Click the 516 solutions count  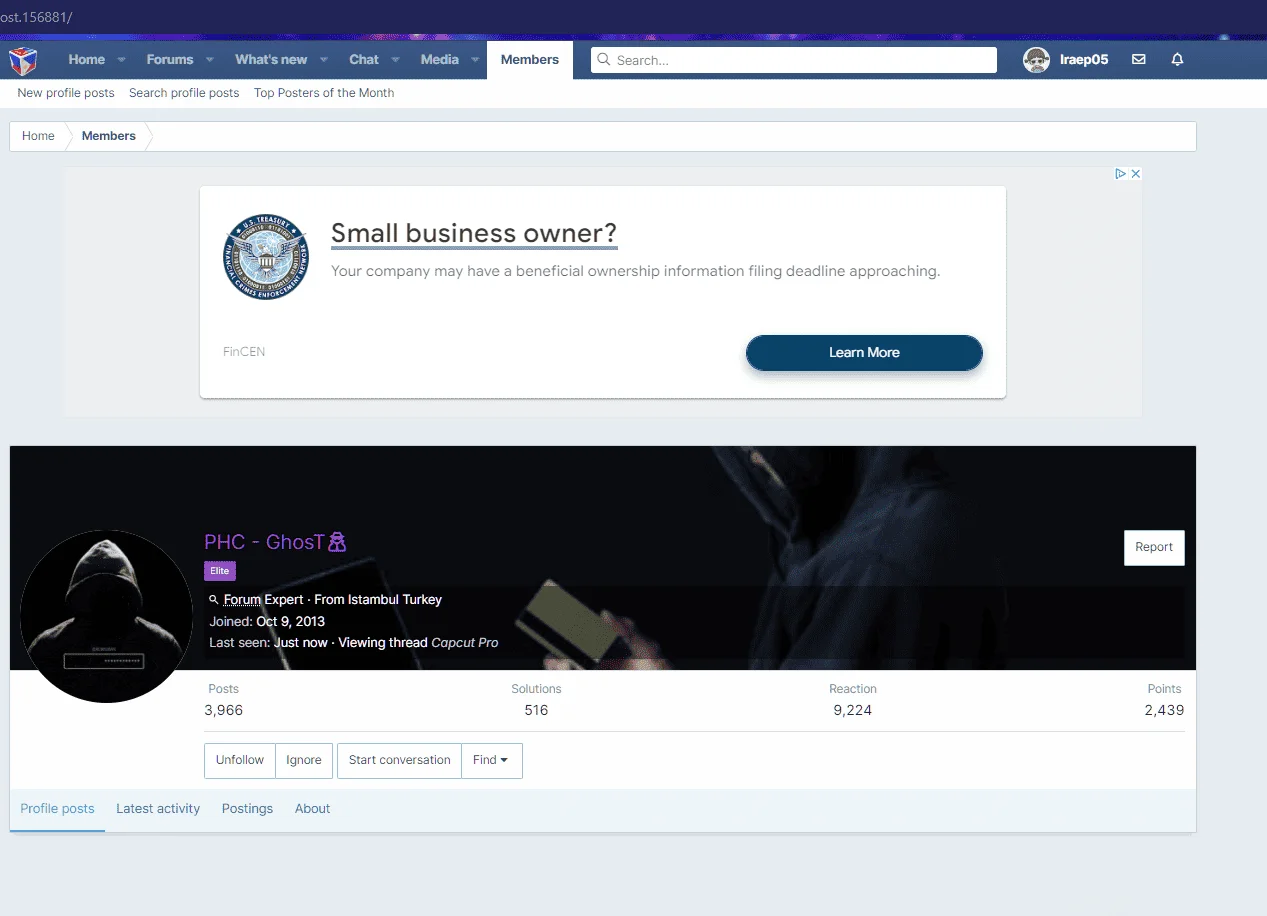click(536, 711)
